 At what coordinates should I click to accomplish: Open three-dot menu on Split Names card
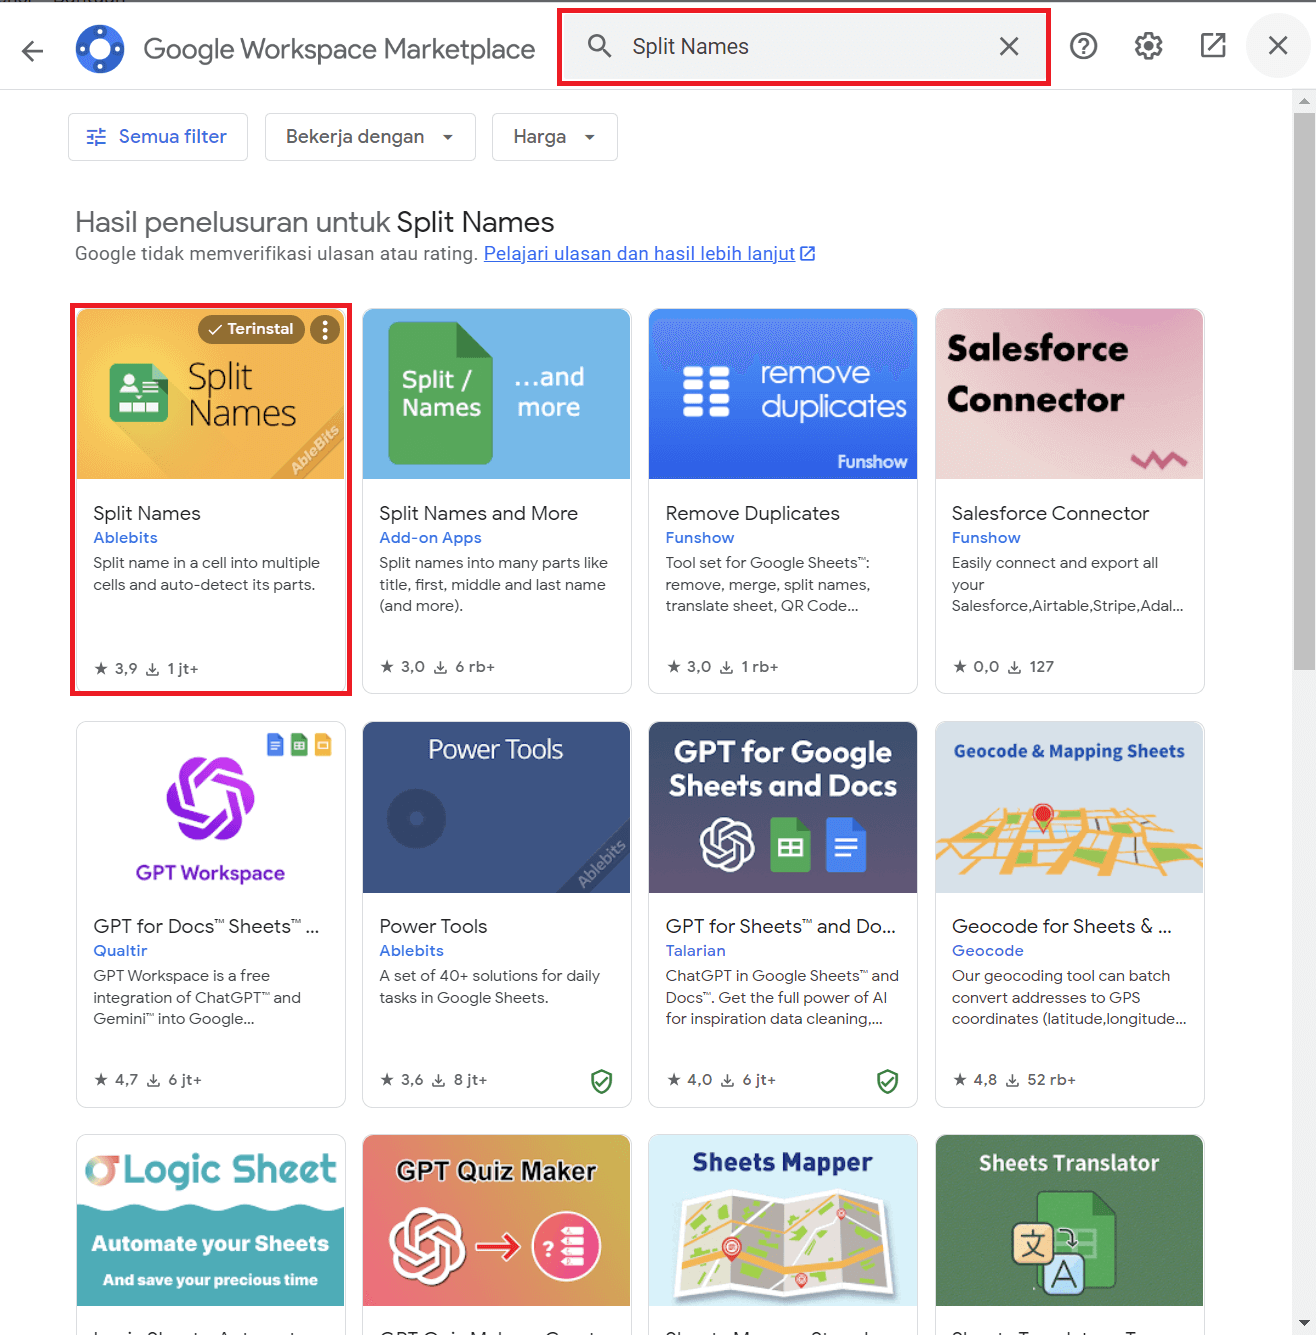pos(325,329)
